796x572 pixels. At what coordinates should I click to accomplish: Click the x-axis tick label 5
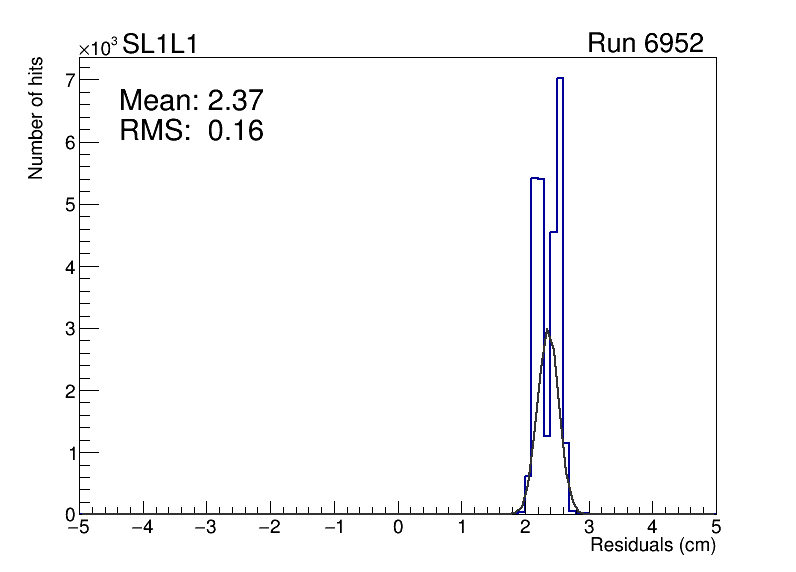(716, 527)
